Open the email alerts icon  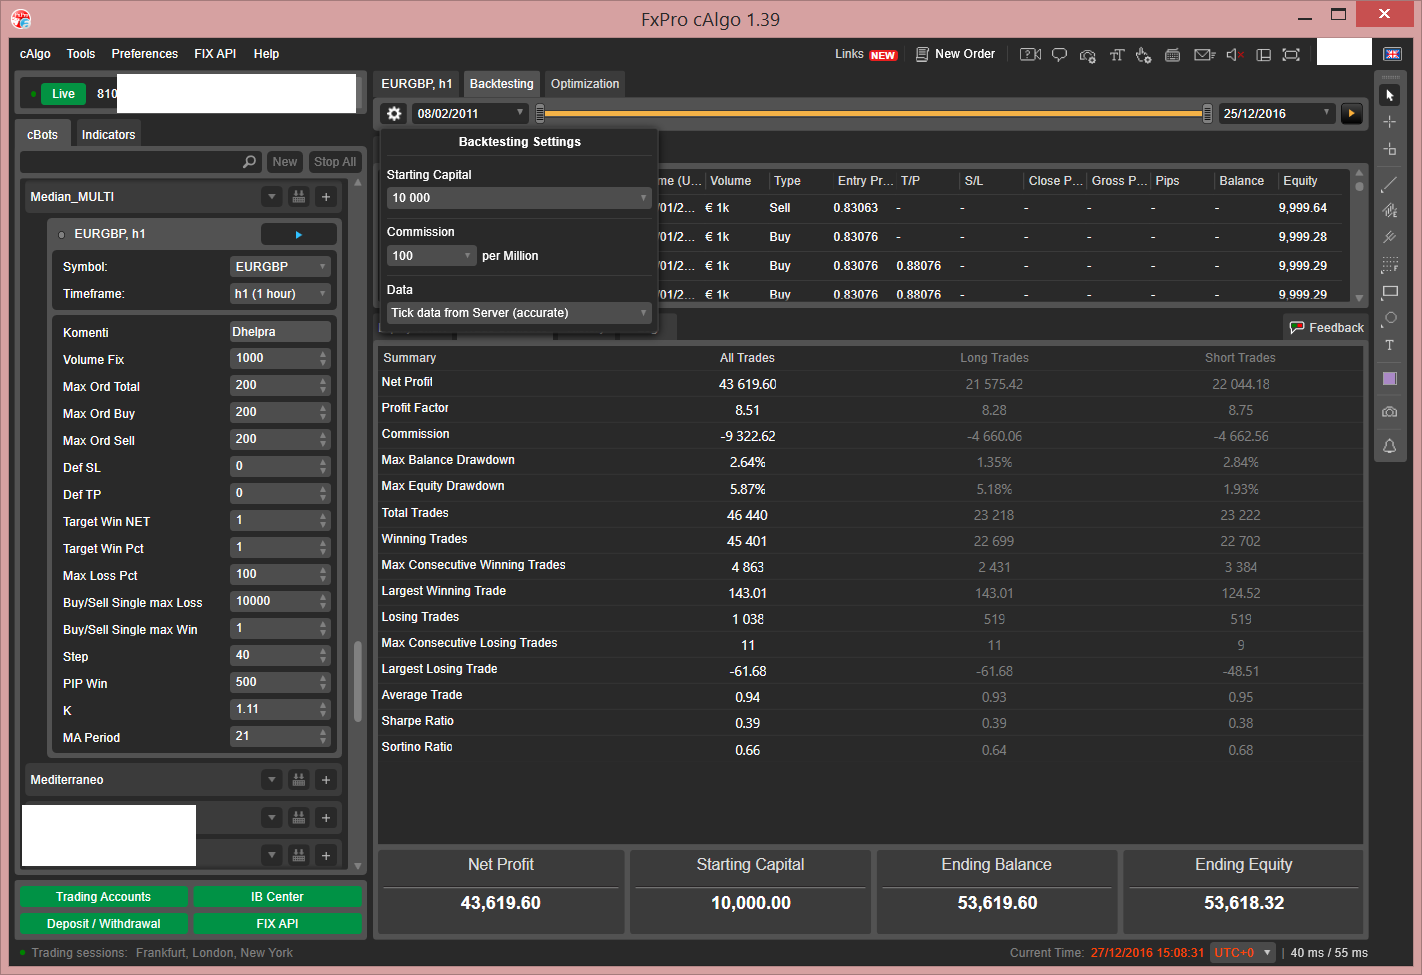[1205, 55]
